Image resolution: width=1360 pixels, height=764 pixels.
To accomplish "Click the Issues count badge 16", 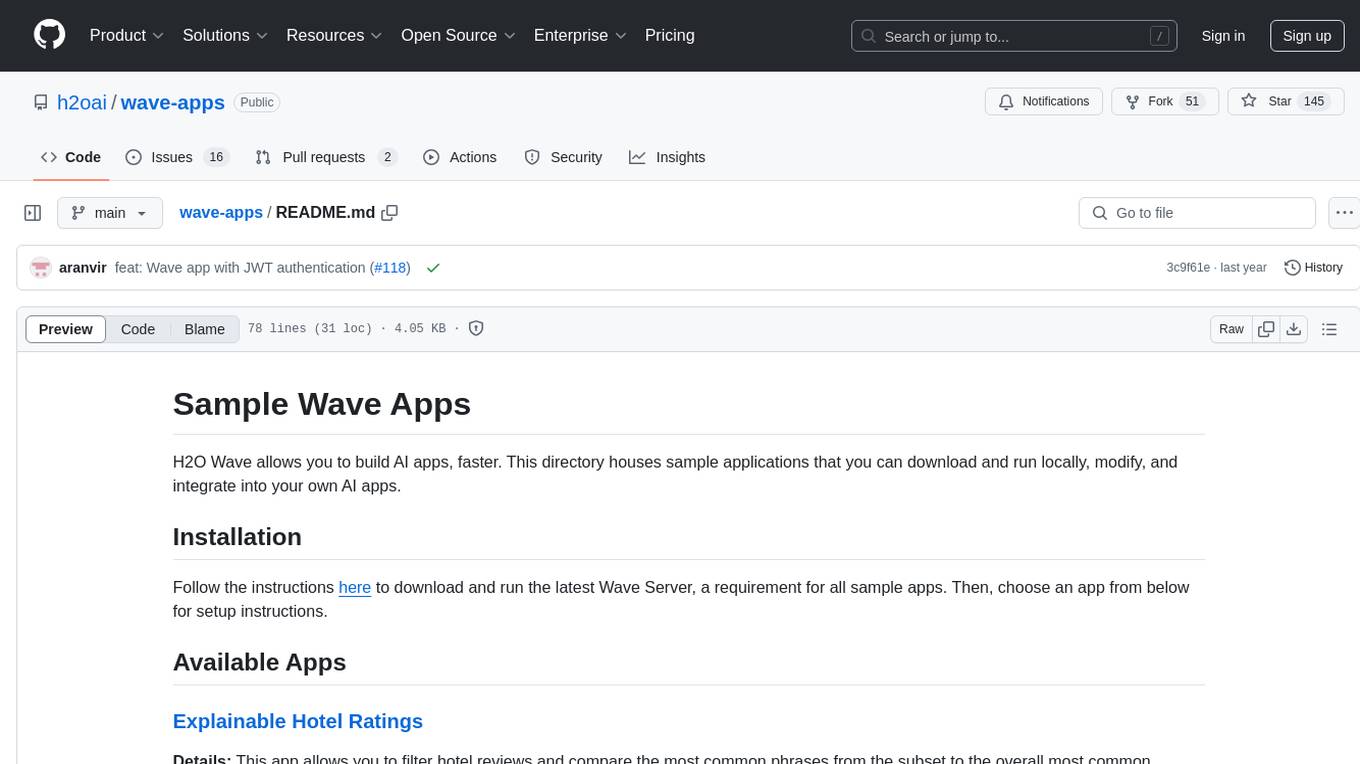I will click(216, 157).
